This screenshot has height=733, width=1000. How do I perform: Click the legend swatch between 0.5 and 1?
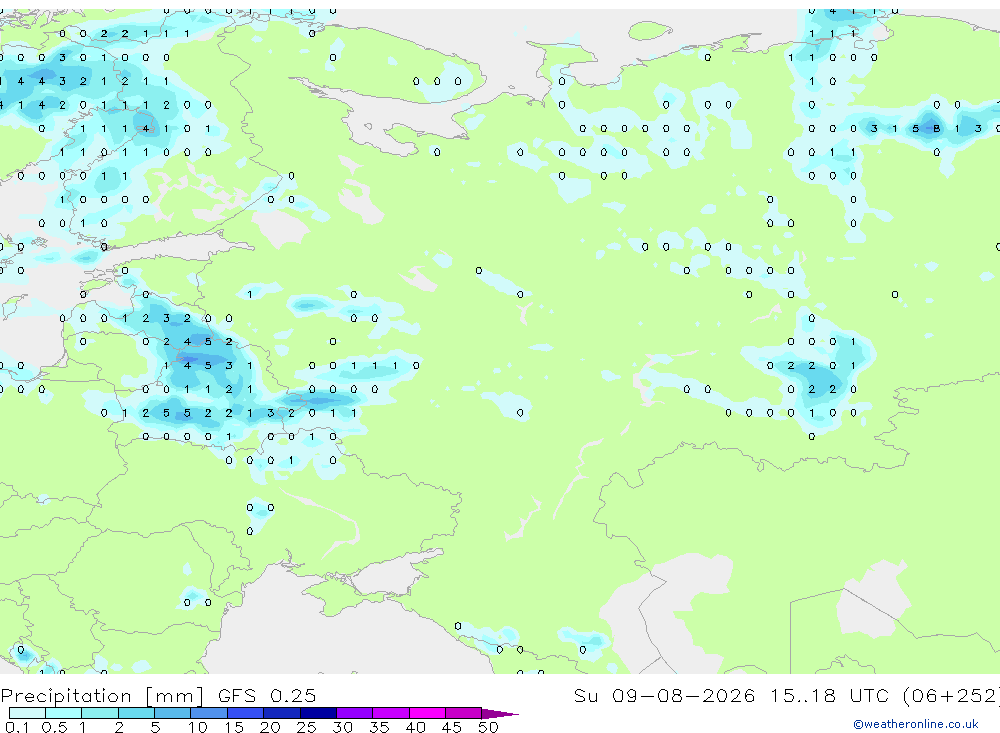[64, 713]
